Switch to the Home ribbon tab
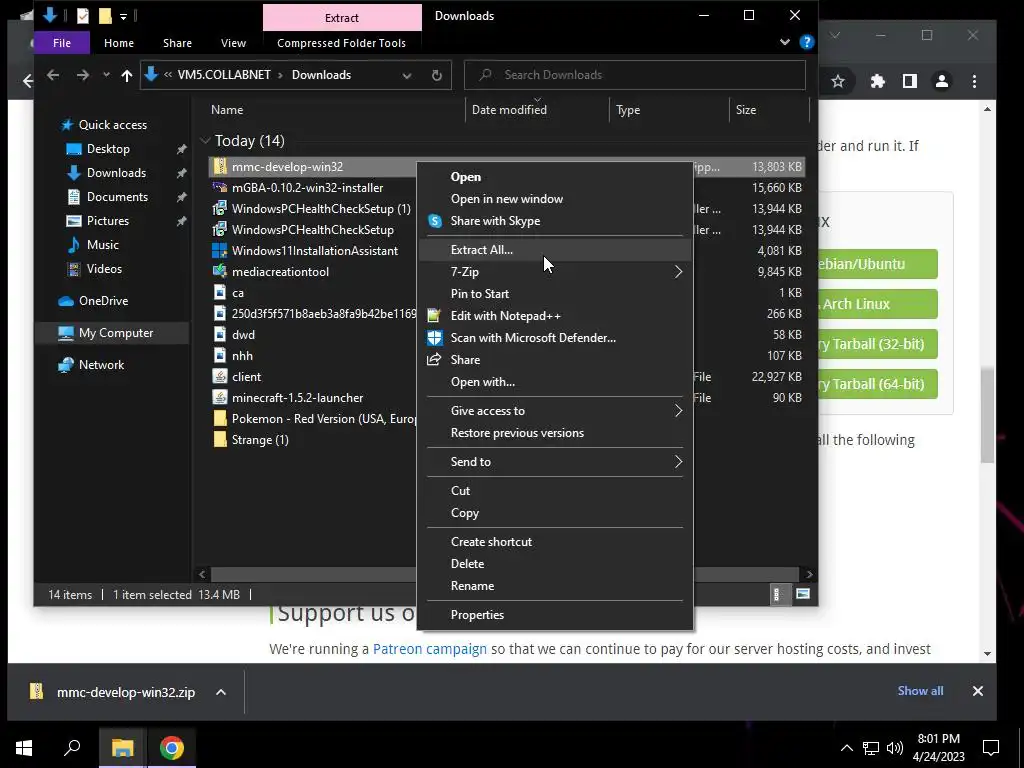1024x768 pixels. pyautogui.click(x=119, y=43)
